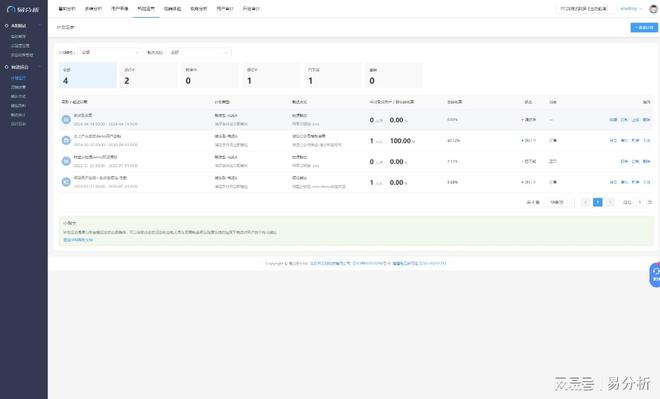Go to the previous page with the pagination arrow
The height and width of the screenshot is (399, 660).
click(585, 202)
